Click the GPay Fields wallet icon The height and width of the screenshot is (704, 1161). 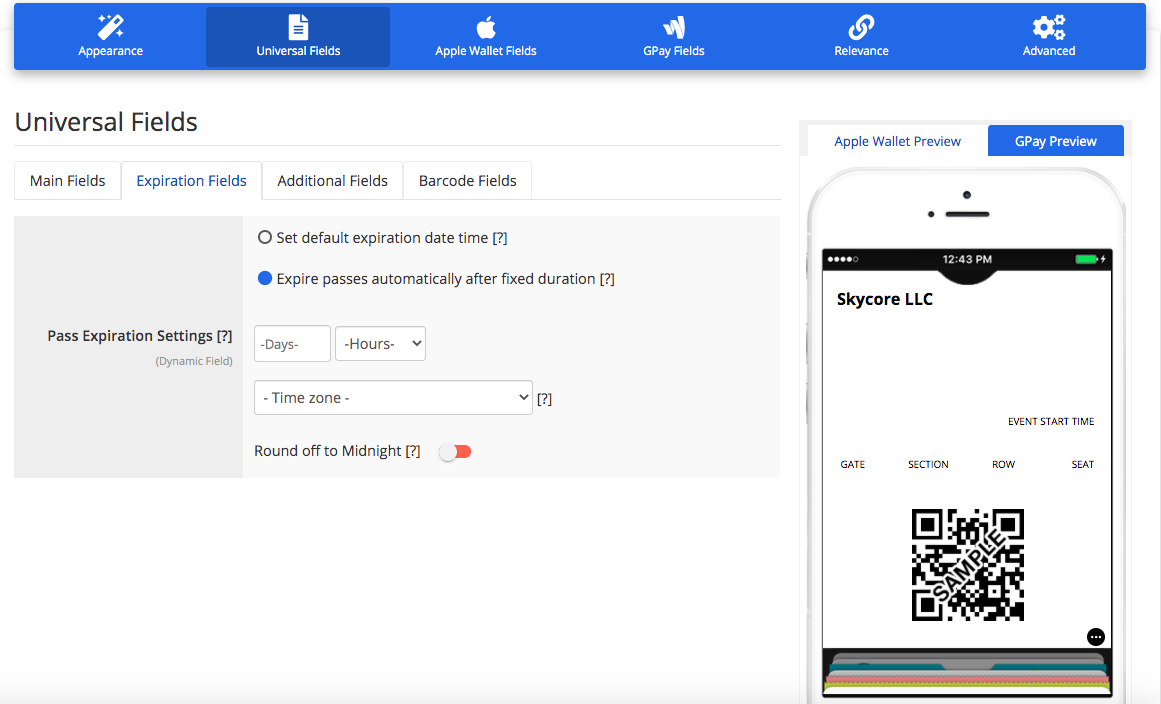tap(674, 27)
